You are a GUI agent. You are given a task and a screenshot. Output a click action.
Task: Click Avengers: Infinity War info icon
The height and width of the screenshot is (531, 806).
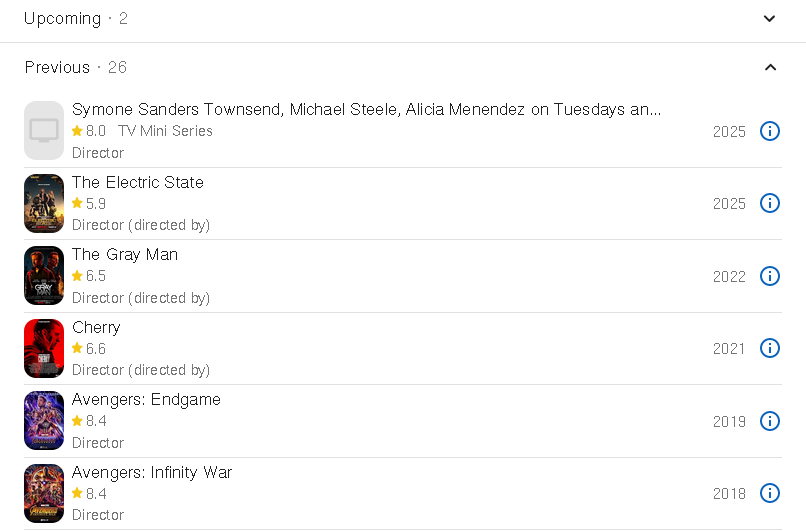[x=770, y=493]
